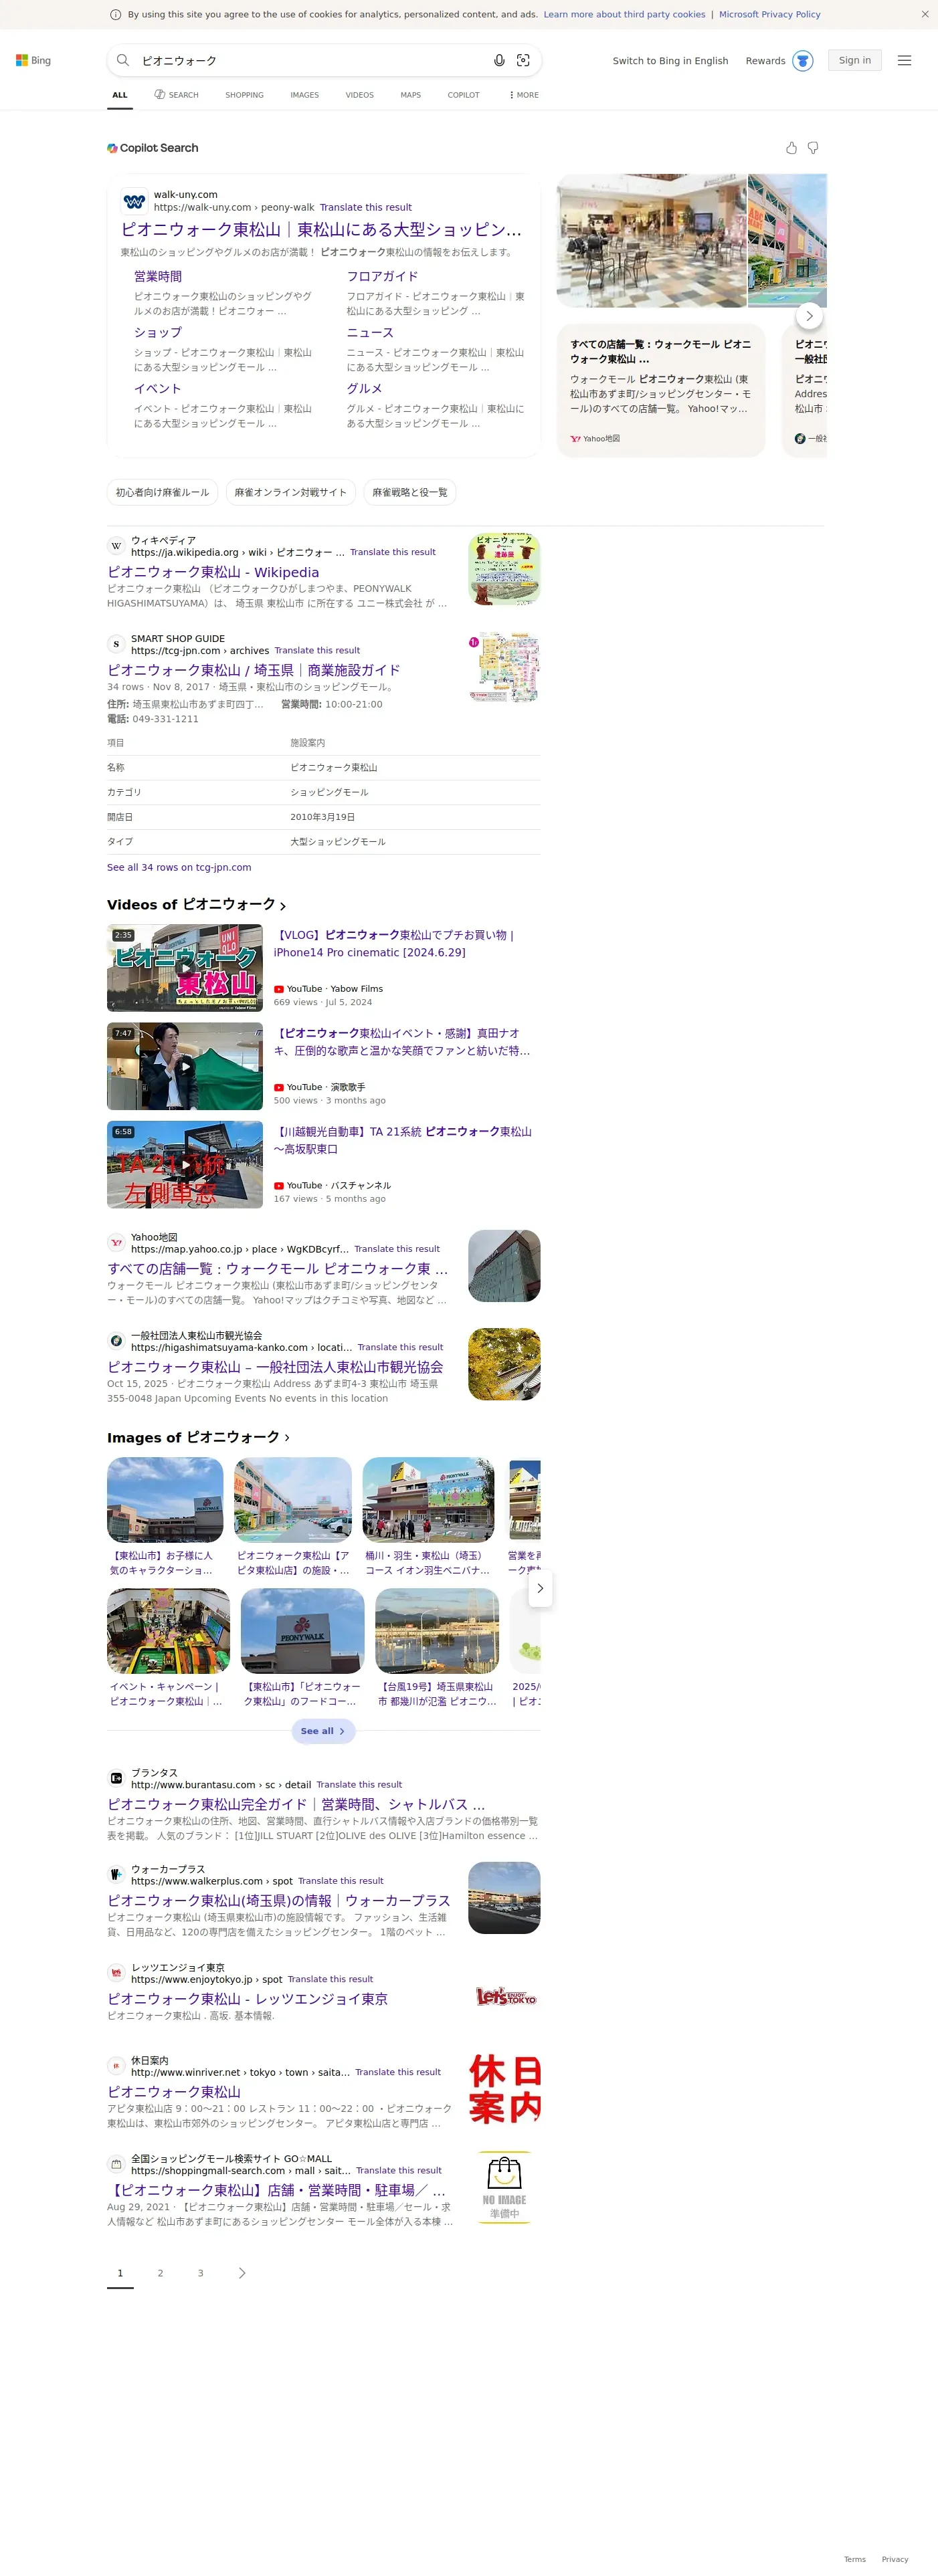Open ウォーカープラス result title

click(279, 1900)
